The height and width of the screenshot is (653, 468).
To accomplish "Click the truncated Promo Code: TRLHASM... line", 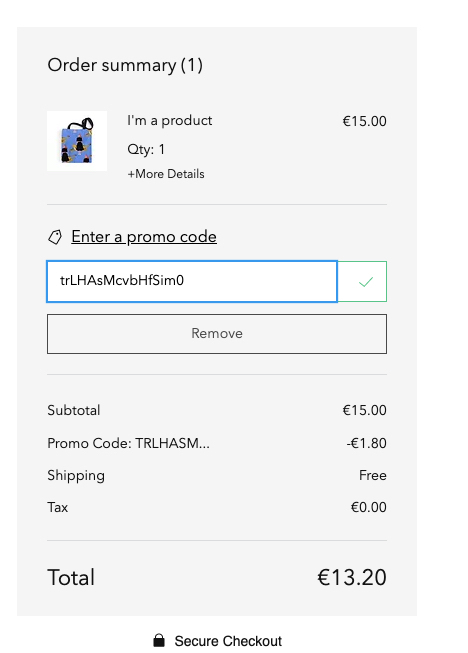I will click(x=129, y=443).
